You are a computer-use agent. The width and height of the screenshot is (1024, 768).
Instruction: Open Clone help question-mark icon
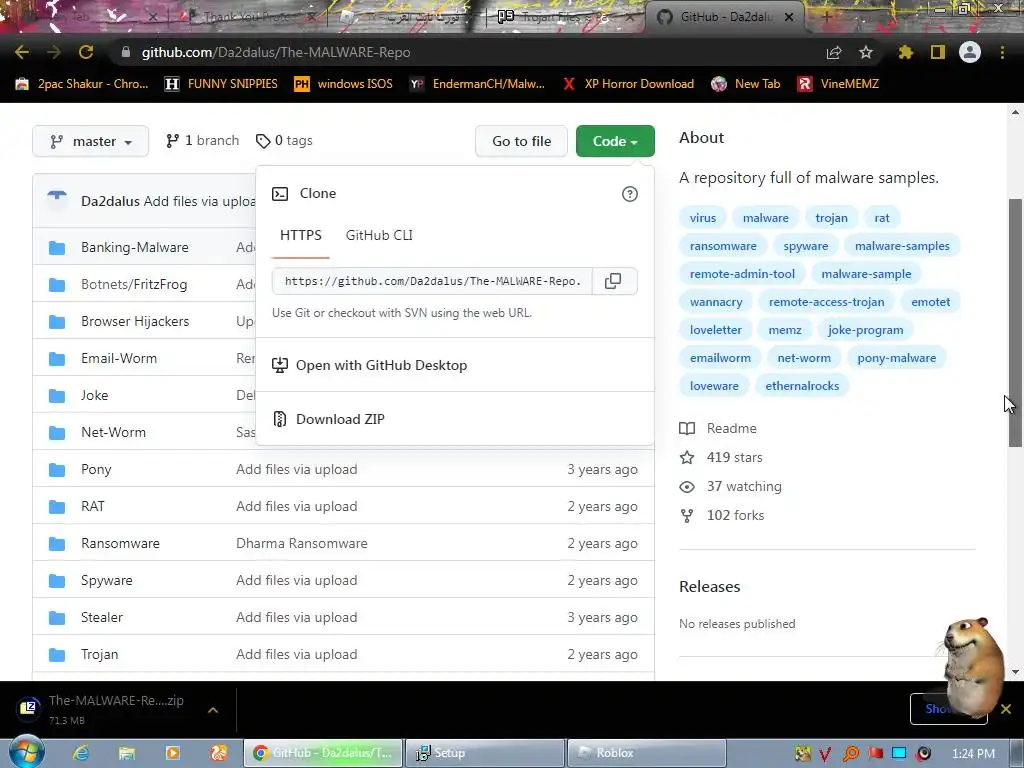click(630, 194)
